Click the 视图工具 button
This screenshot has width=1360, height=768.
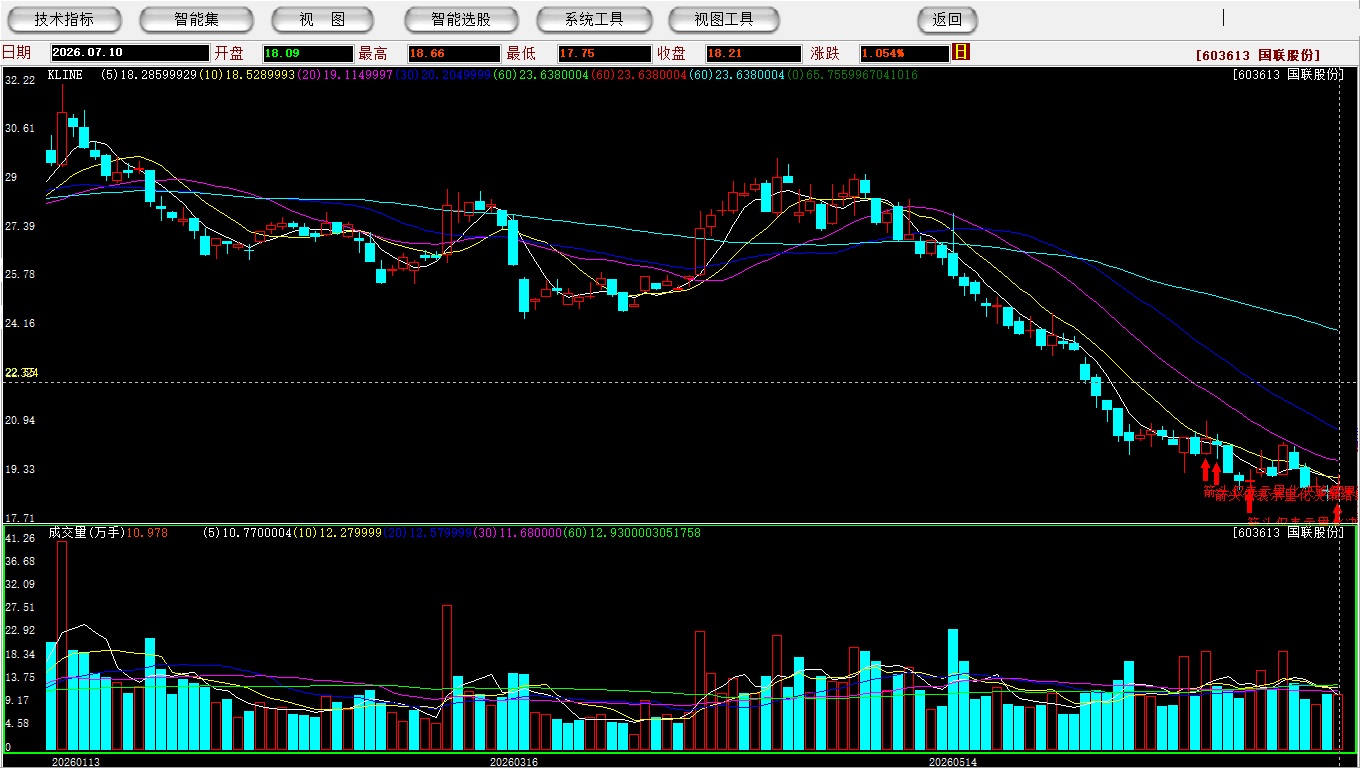[725, 19]
